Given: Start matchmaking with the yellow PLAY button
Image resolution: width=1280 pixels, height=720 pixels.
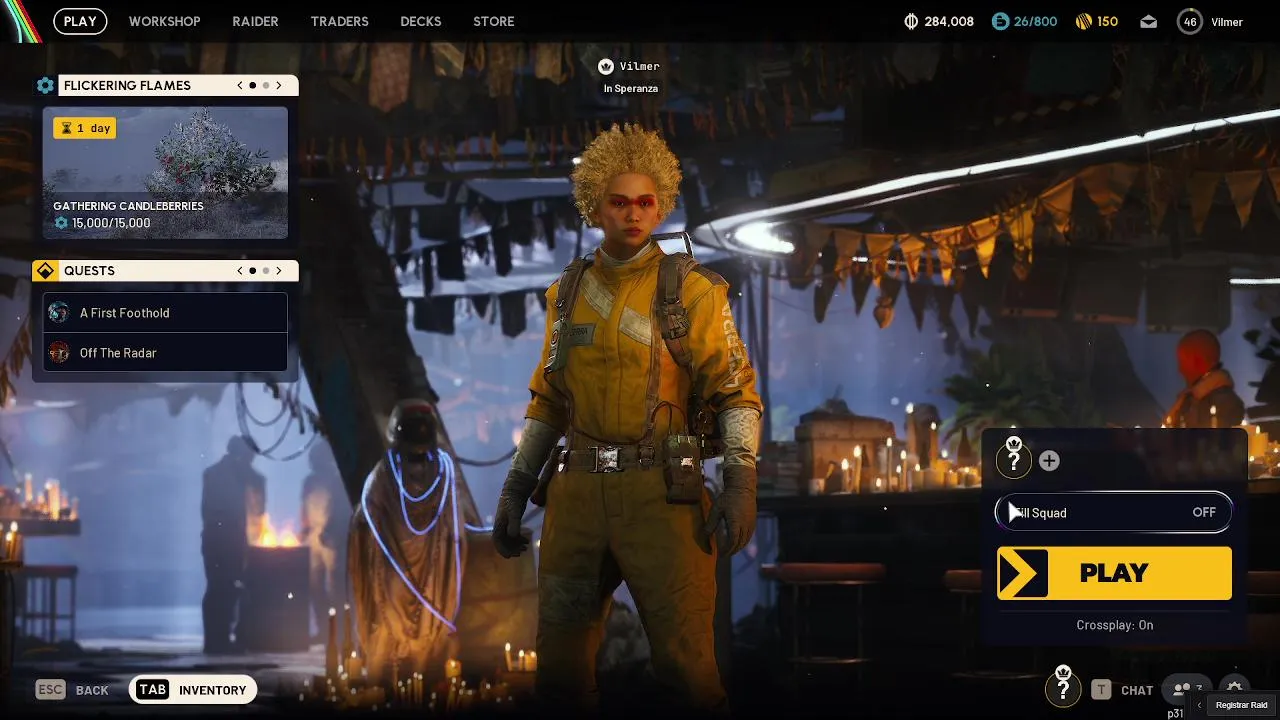Looking at the screenshot, I should [x=1114, y=573].
